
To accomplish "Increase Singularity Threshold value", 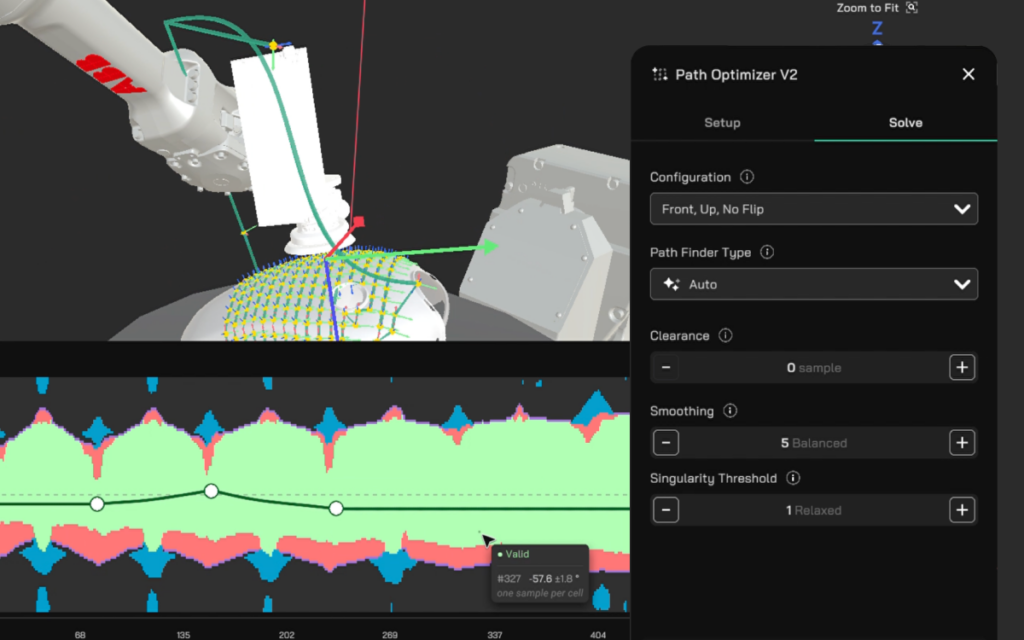I will coord(962,510).
